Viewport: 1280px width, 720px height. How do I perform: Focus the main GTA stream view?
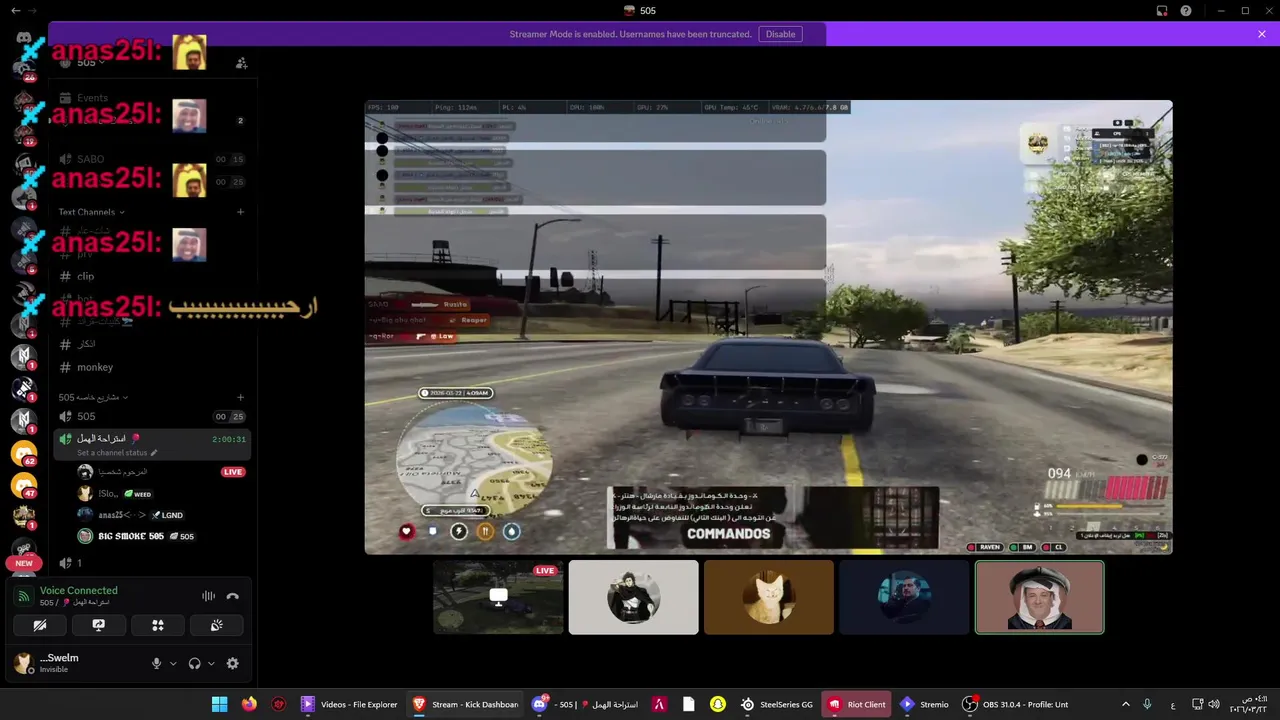(768, 327)
